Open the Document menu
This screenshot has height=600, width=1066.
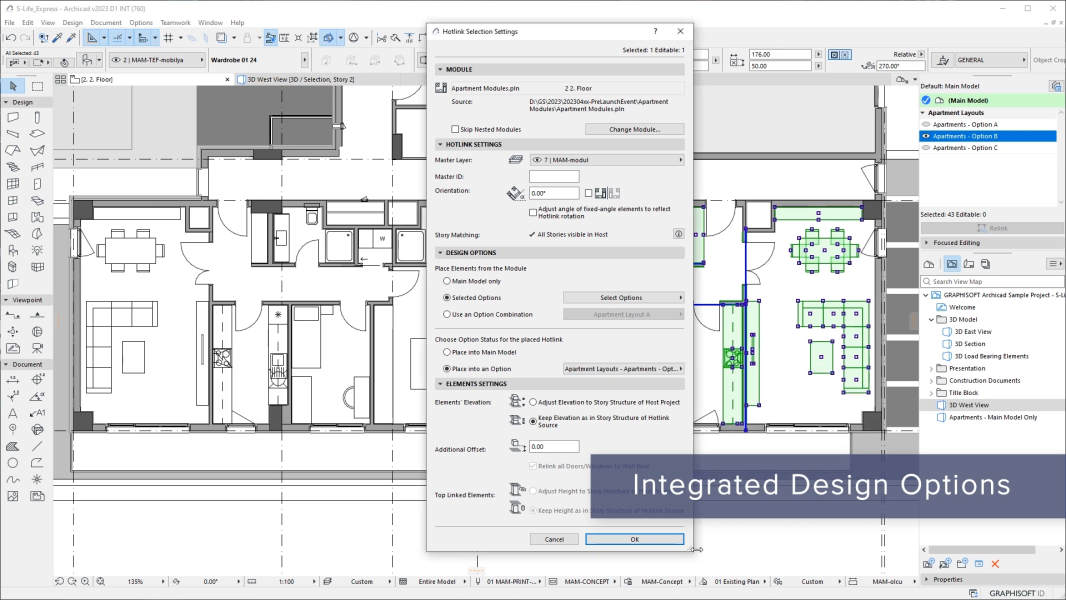tap(106, 22)
